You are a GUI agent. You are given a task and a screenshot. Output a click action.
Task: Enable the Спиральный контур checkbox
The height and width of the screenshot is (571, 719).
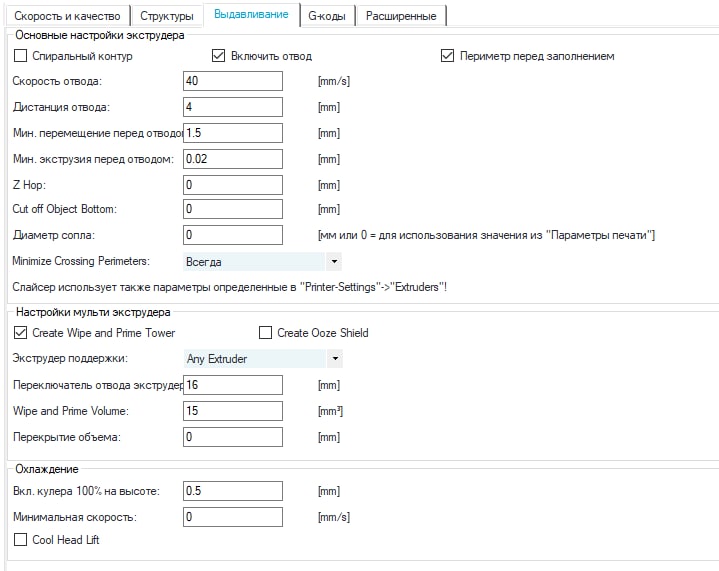[21, 56]
